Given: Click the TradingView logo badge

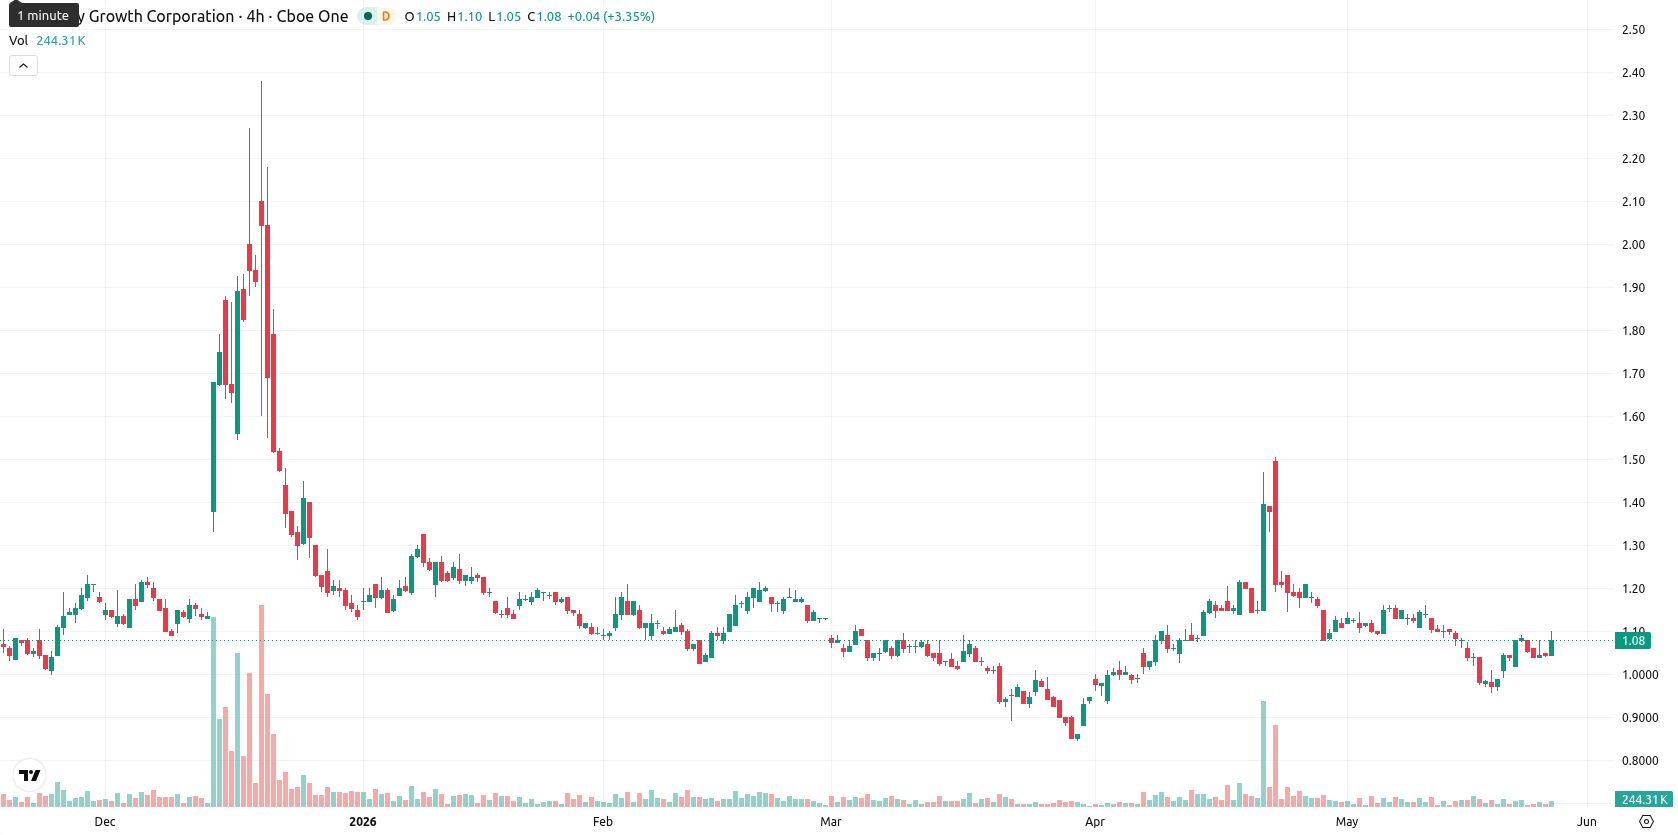Looking at the screenshot, I should [30, 775].
